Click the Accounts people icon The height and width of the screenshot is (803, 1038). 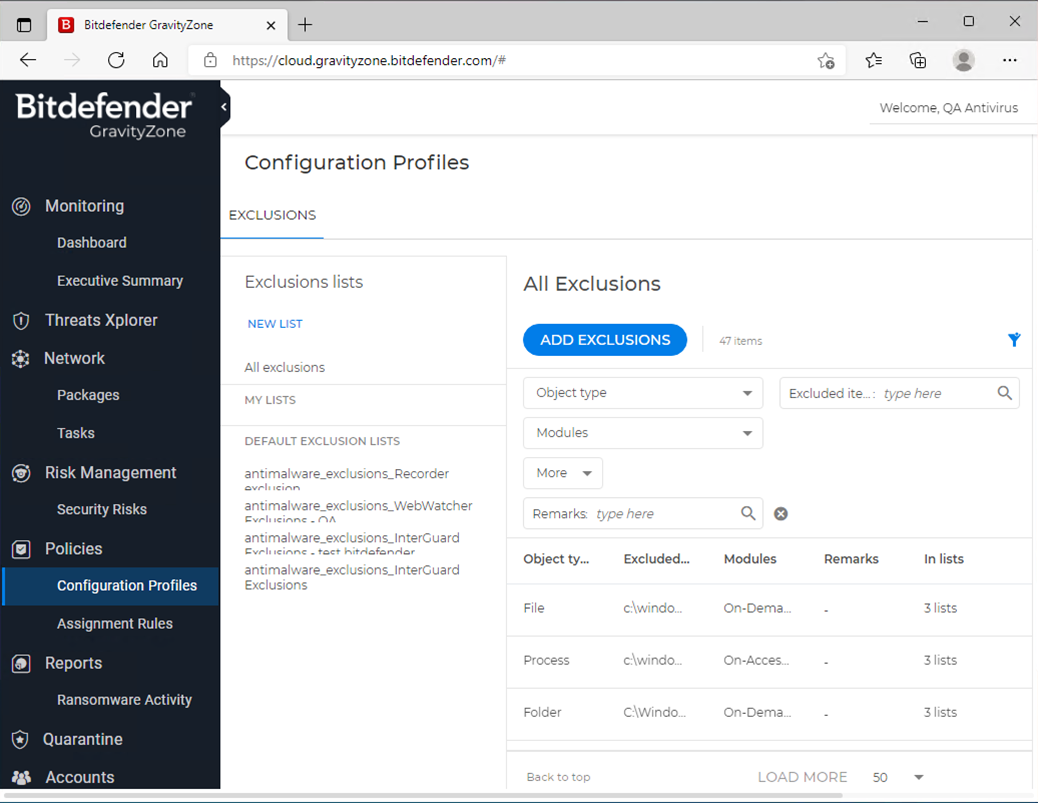point(21,777)
